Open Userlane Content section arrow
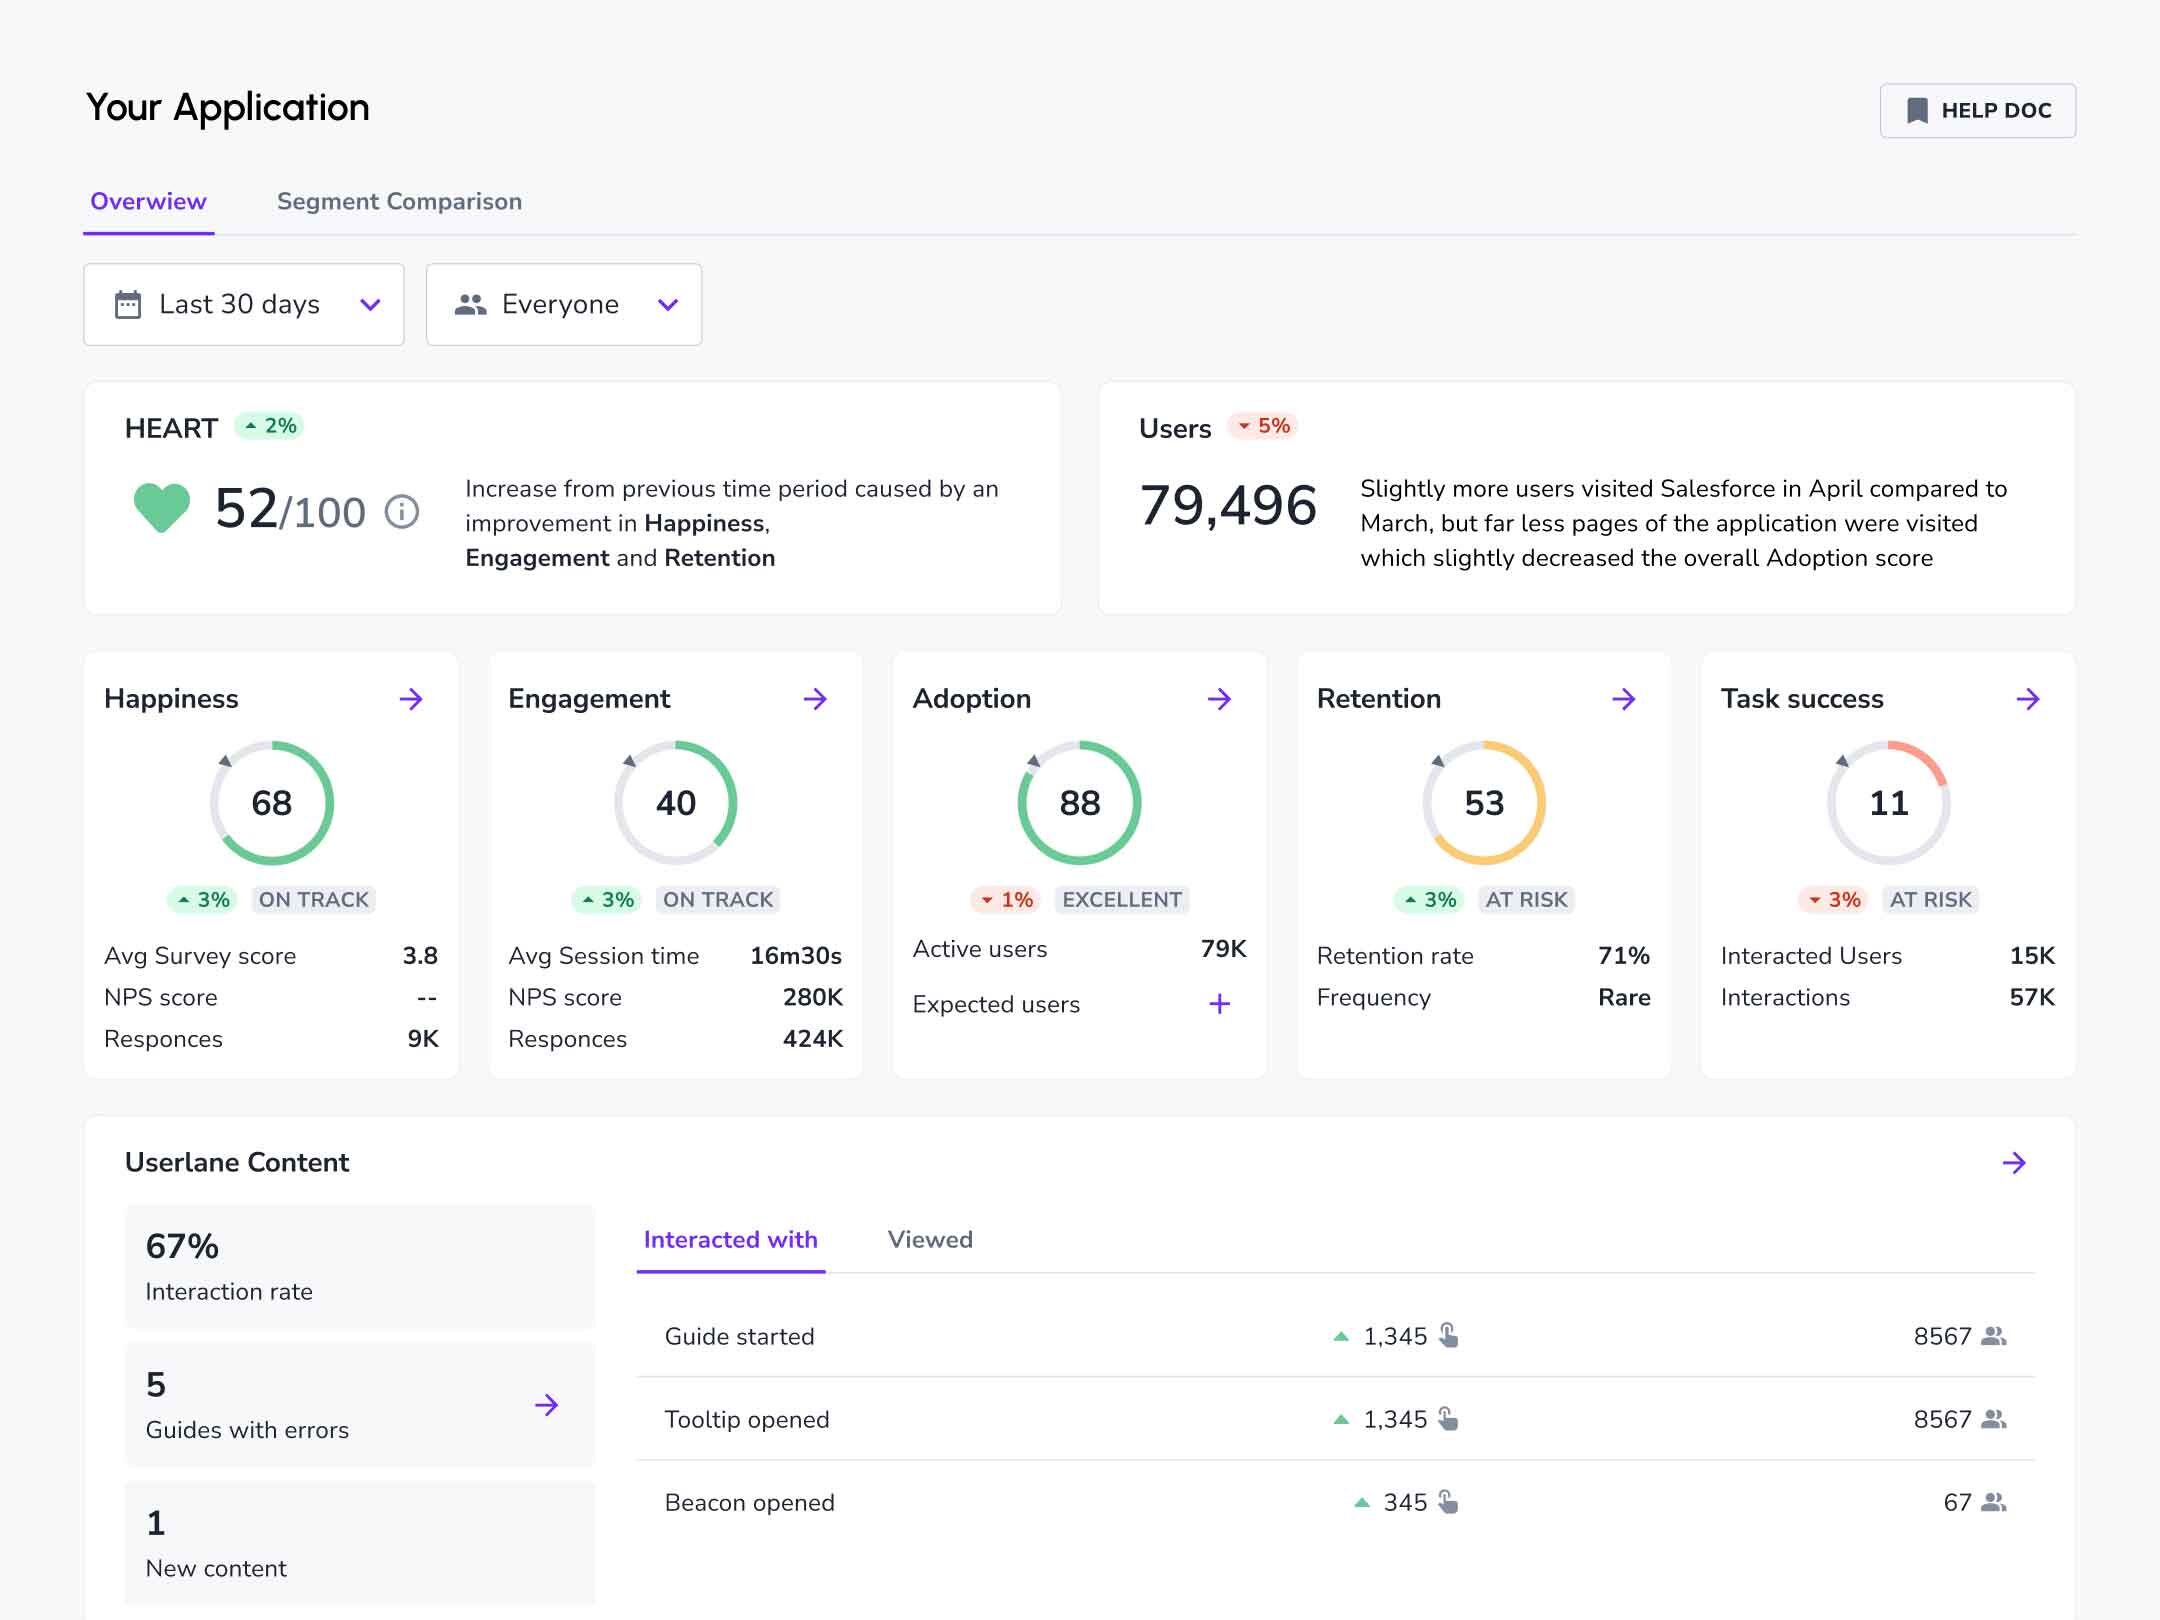2160x1620 pixels. tap(2014, 1163)
